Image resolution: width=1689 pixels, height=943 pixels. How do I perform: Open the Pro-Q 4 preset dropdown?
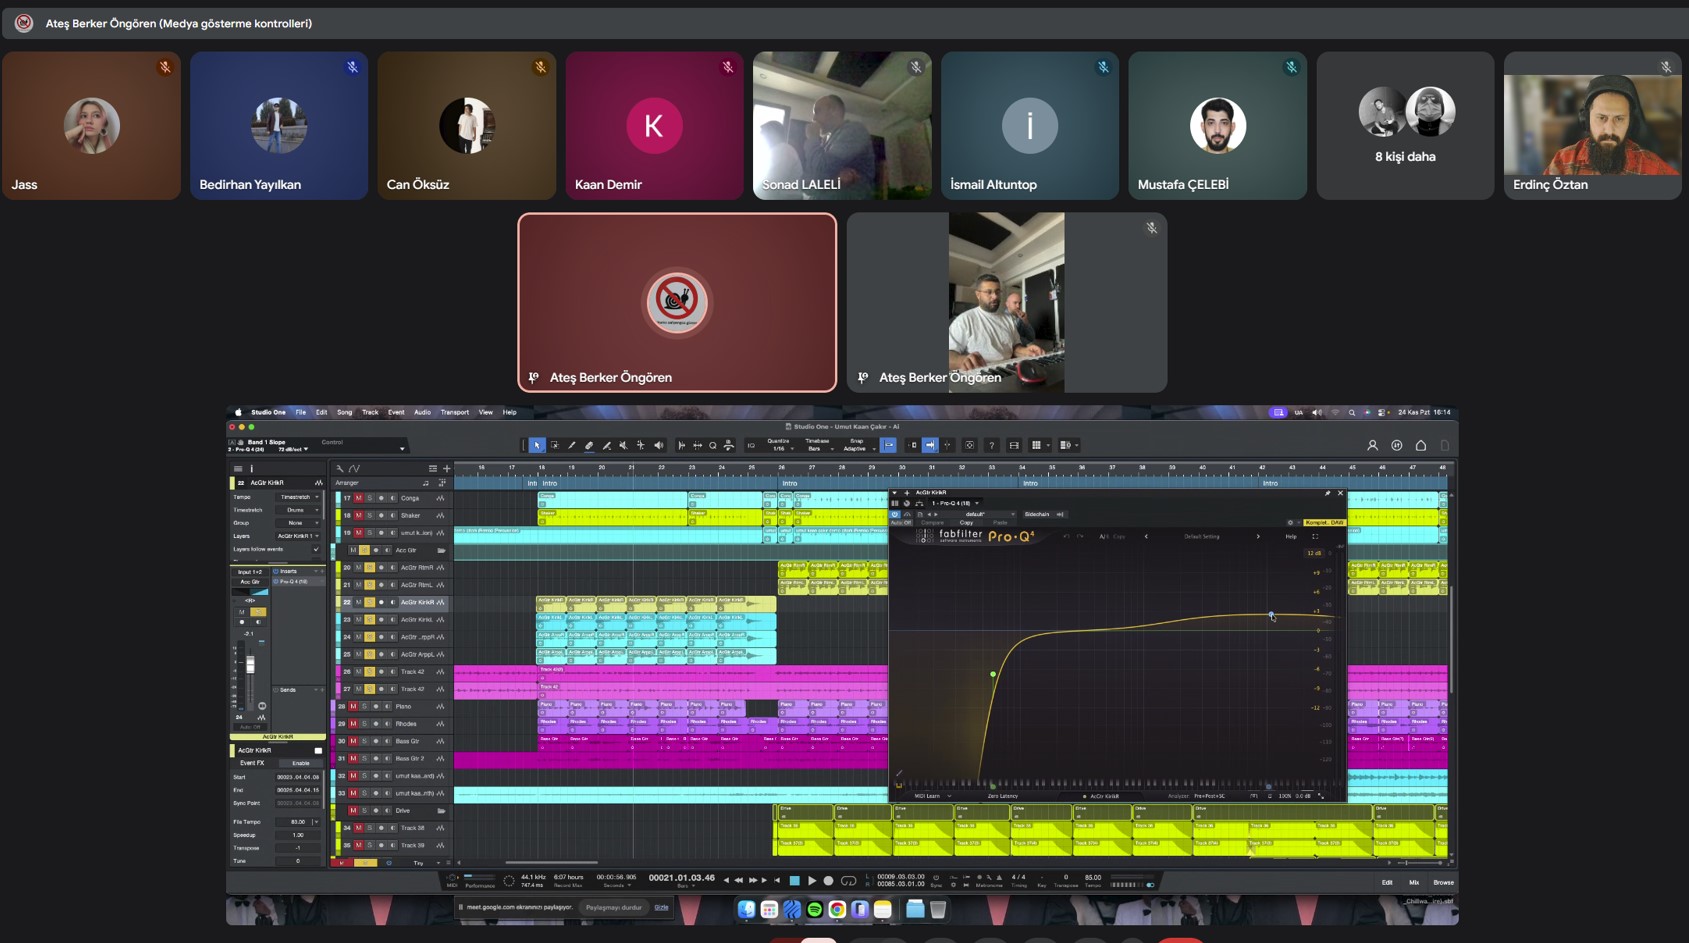978,515
